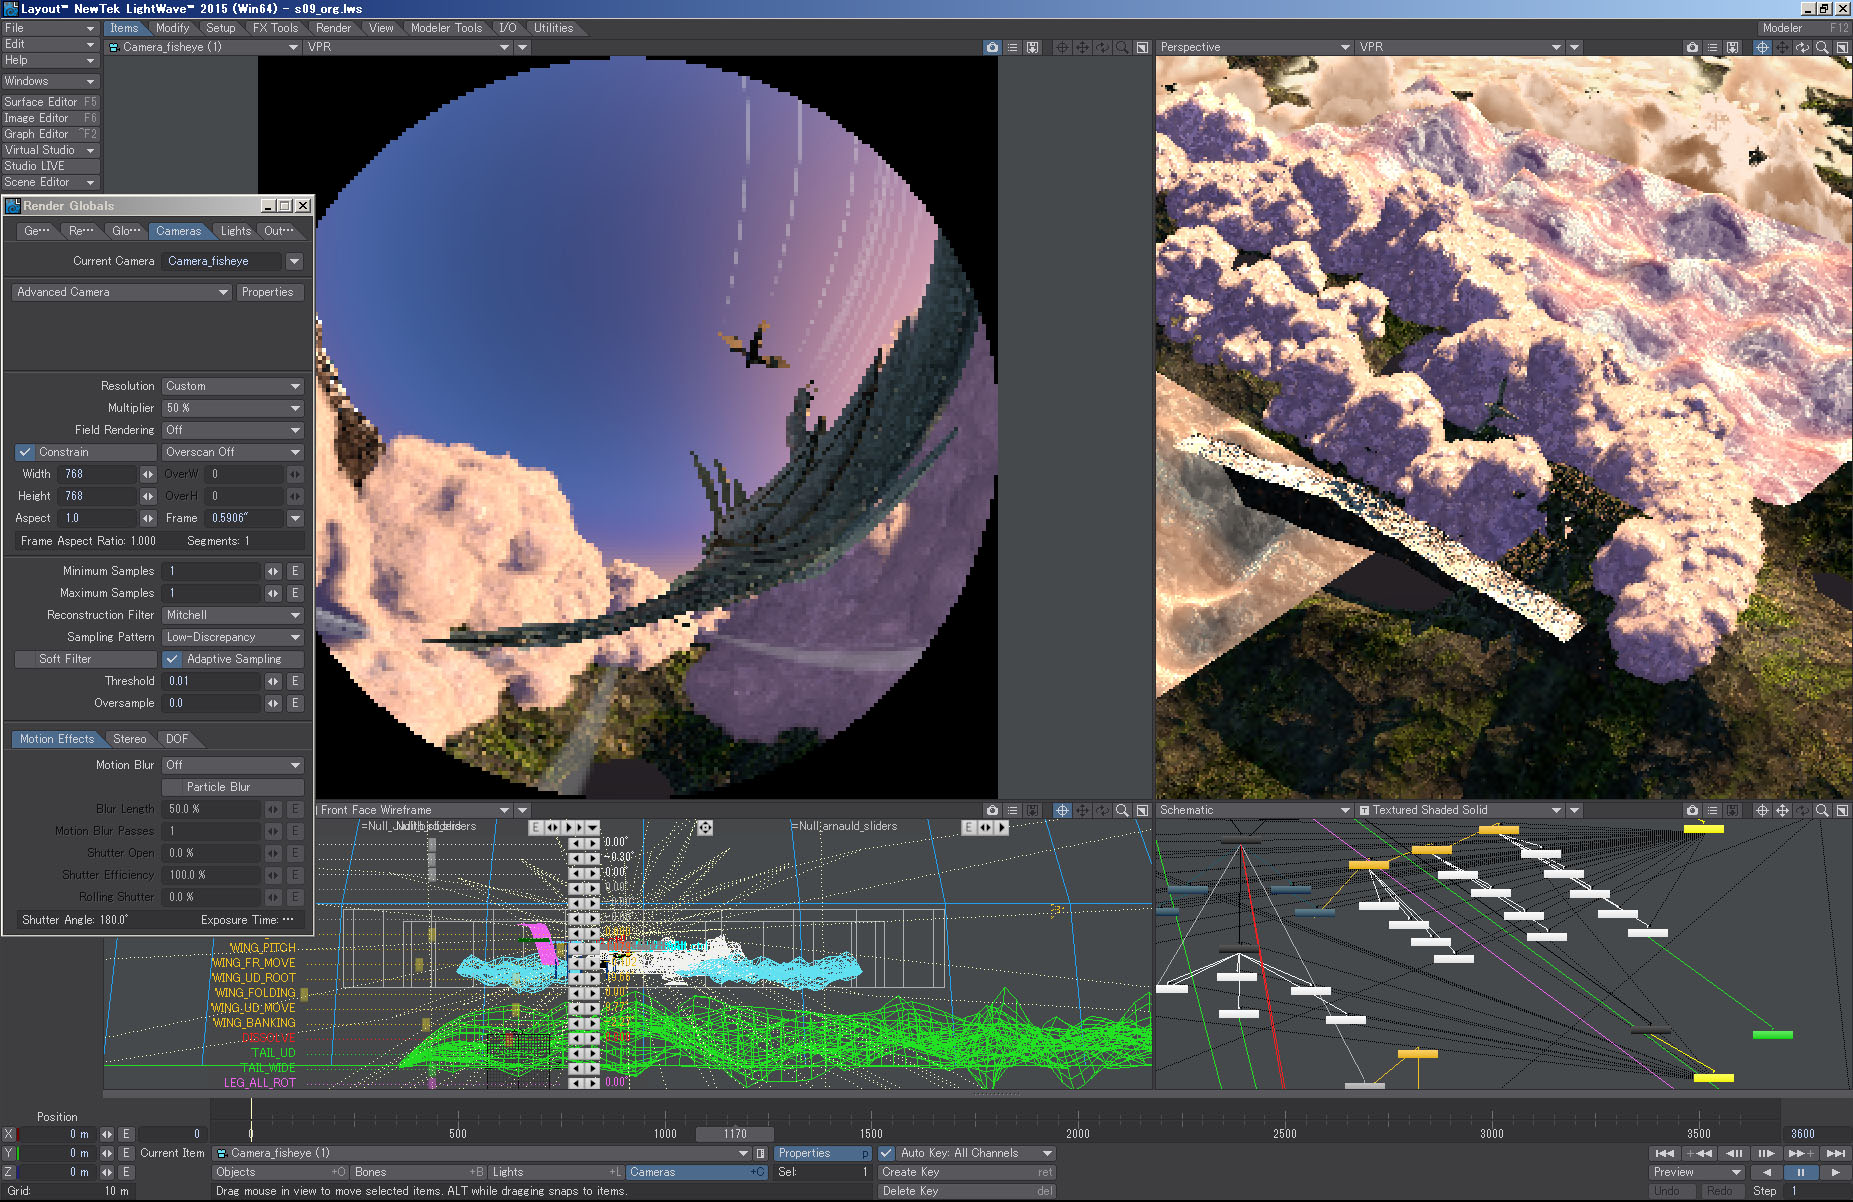1853x1202 pixels.
Task: Click the zoom magnifier icon in Perspective viewport
Action: click(1822, 47)
